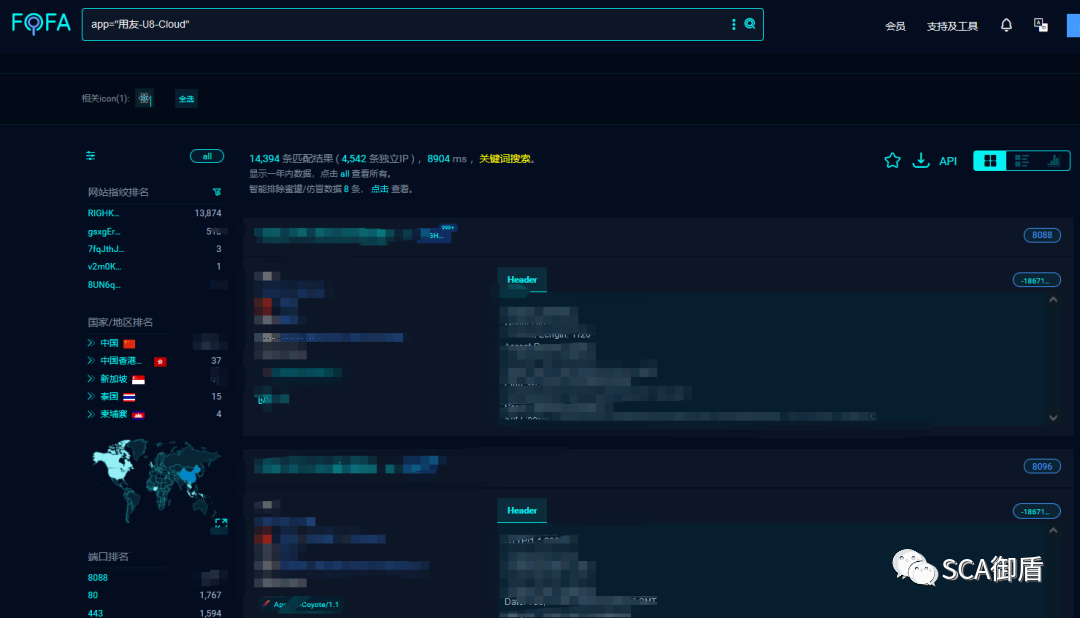Screen dimensions: 1080x618
Task: Click the Cambodia flag icon
Action: [138, 415]
